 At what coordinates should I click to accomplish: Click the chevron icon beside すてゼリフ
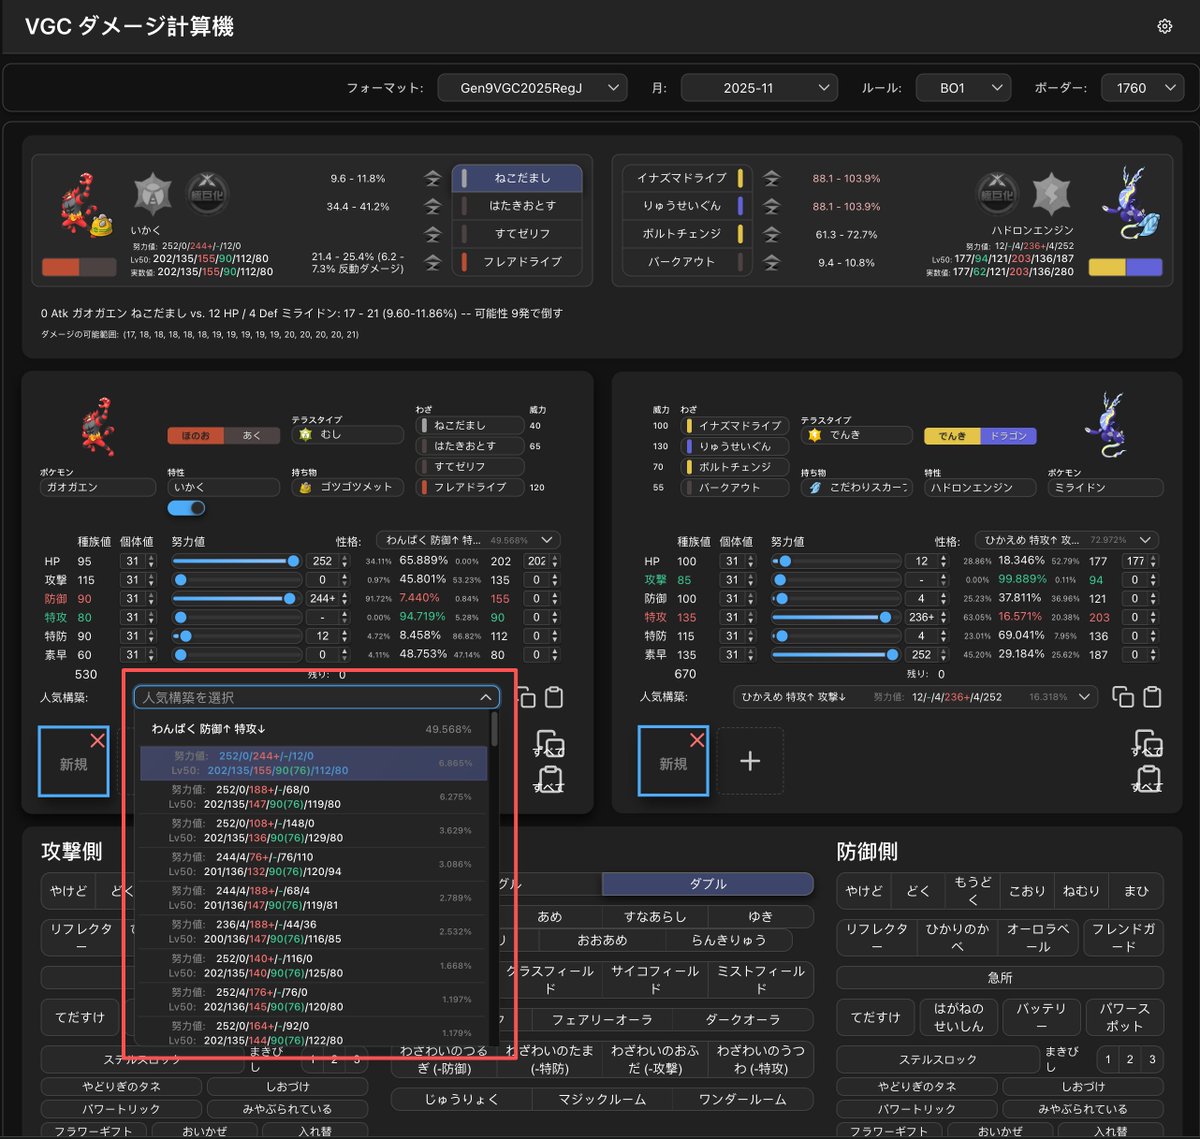click(x=432, y=234)
